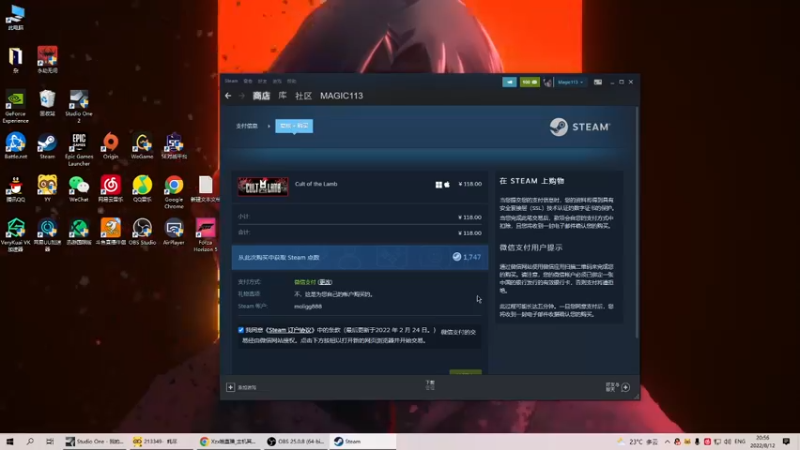Open the Cult of the Lamb game thumbnail
This screenshot has width=800, height=450.
tap(263, 186)
